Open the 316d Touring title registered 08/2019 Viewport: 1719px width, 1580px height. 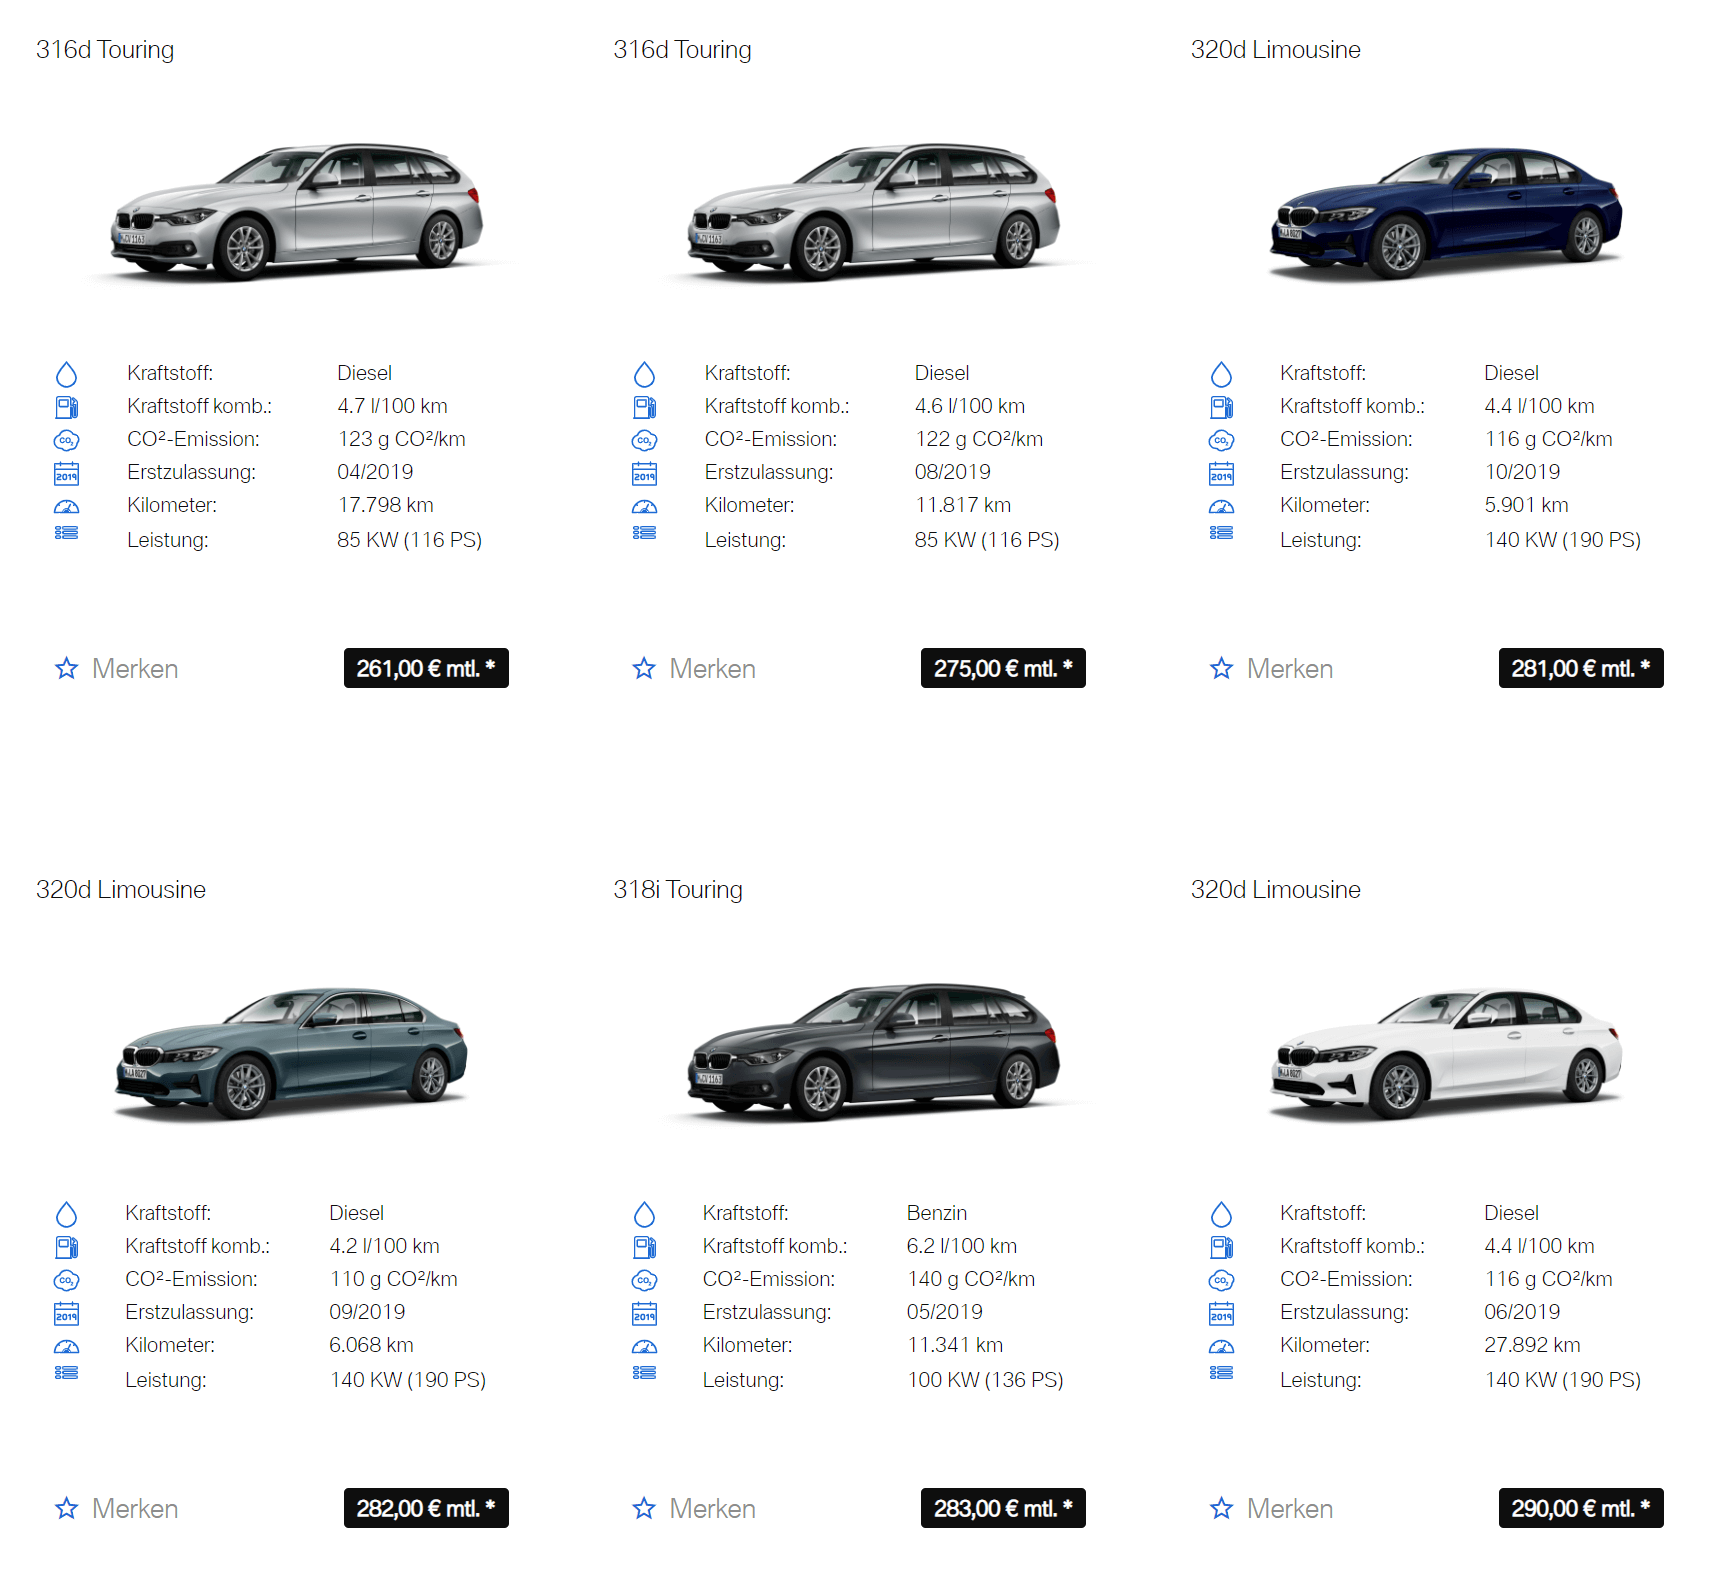(682, 50)
